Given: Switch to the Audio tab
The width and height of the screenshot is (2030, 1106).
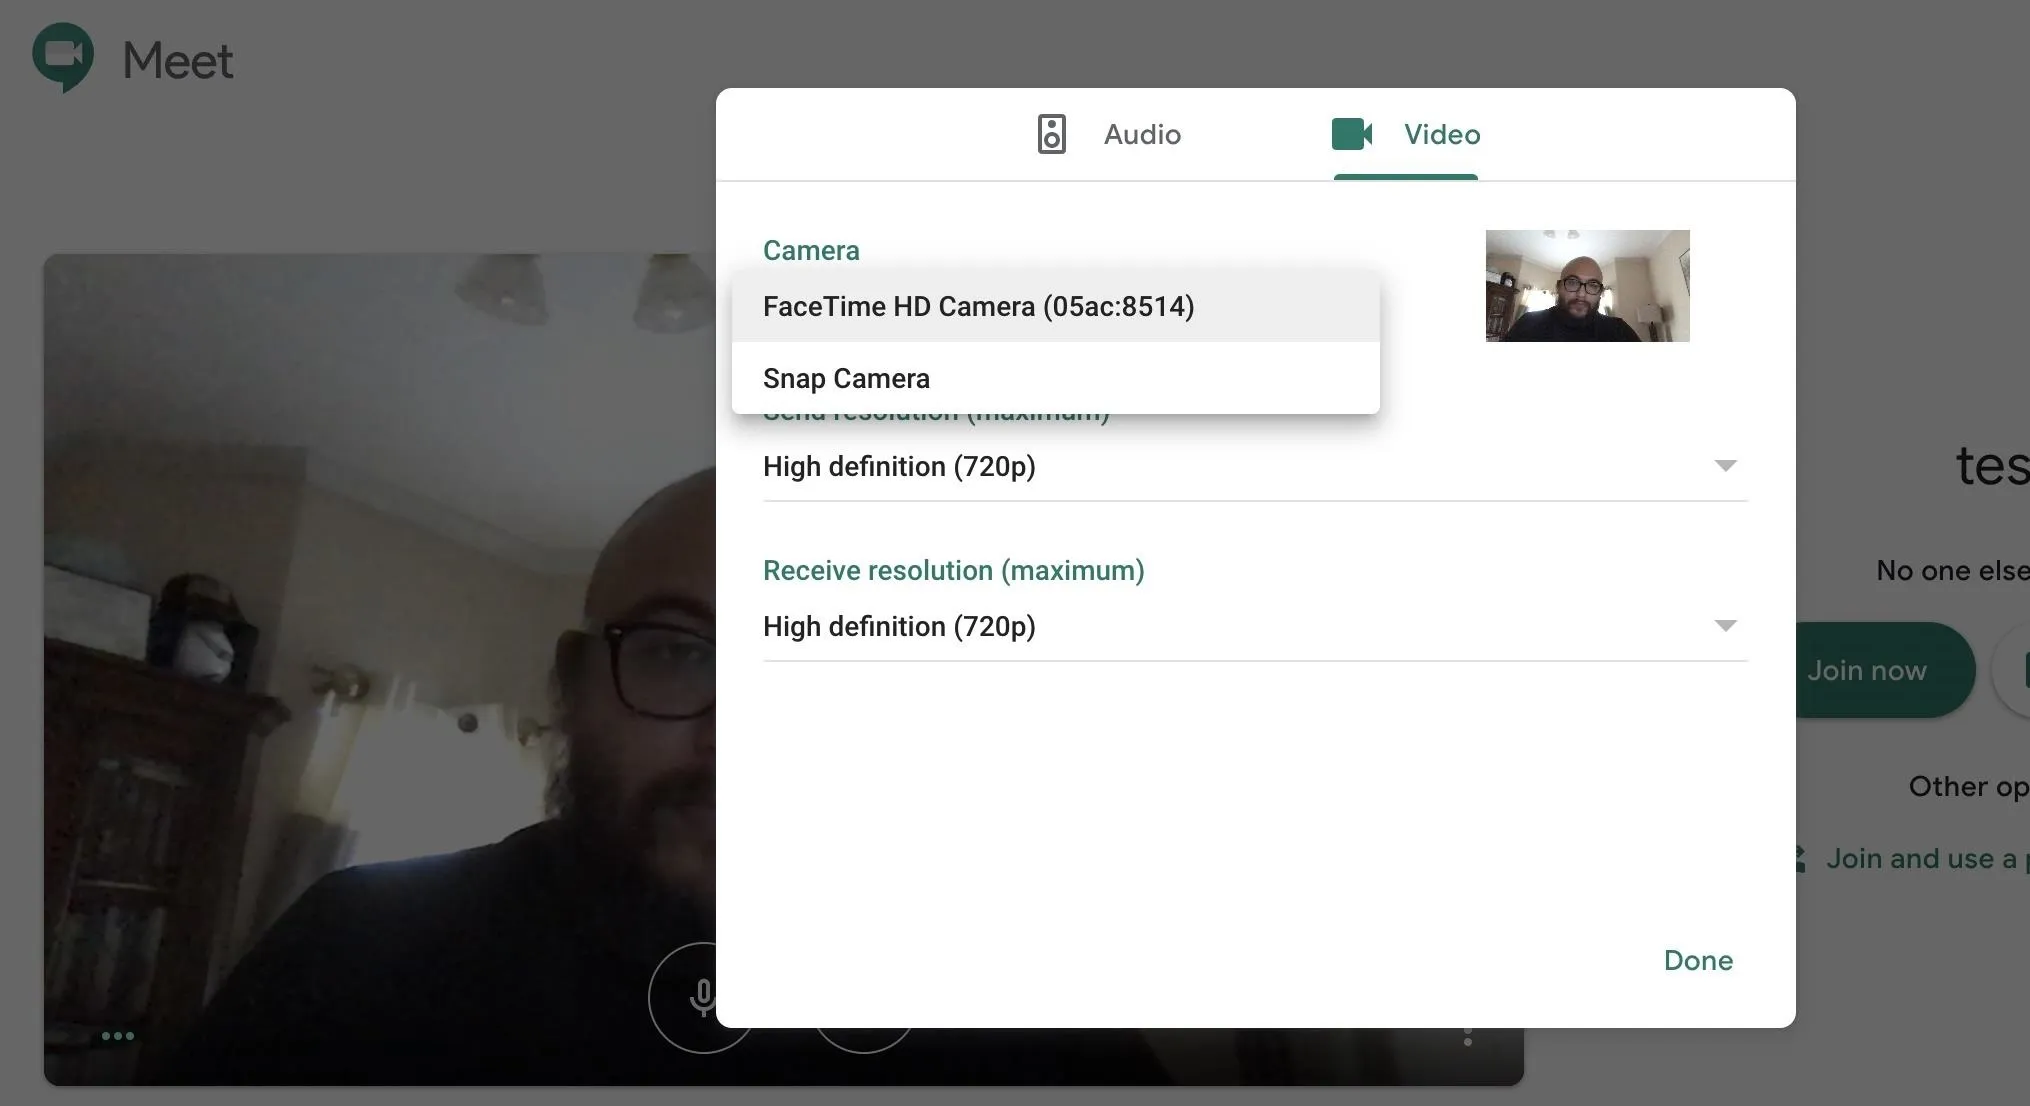Looking at the screenshot, I should pyautogui.click(x=1109, y=134).
